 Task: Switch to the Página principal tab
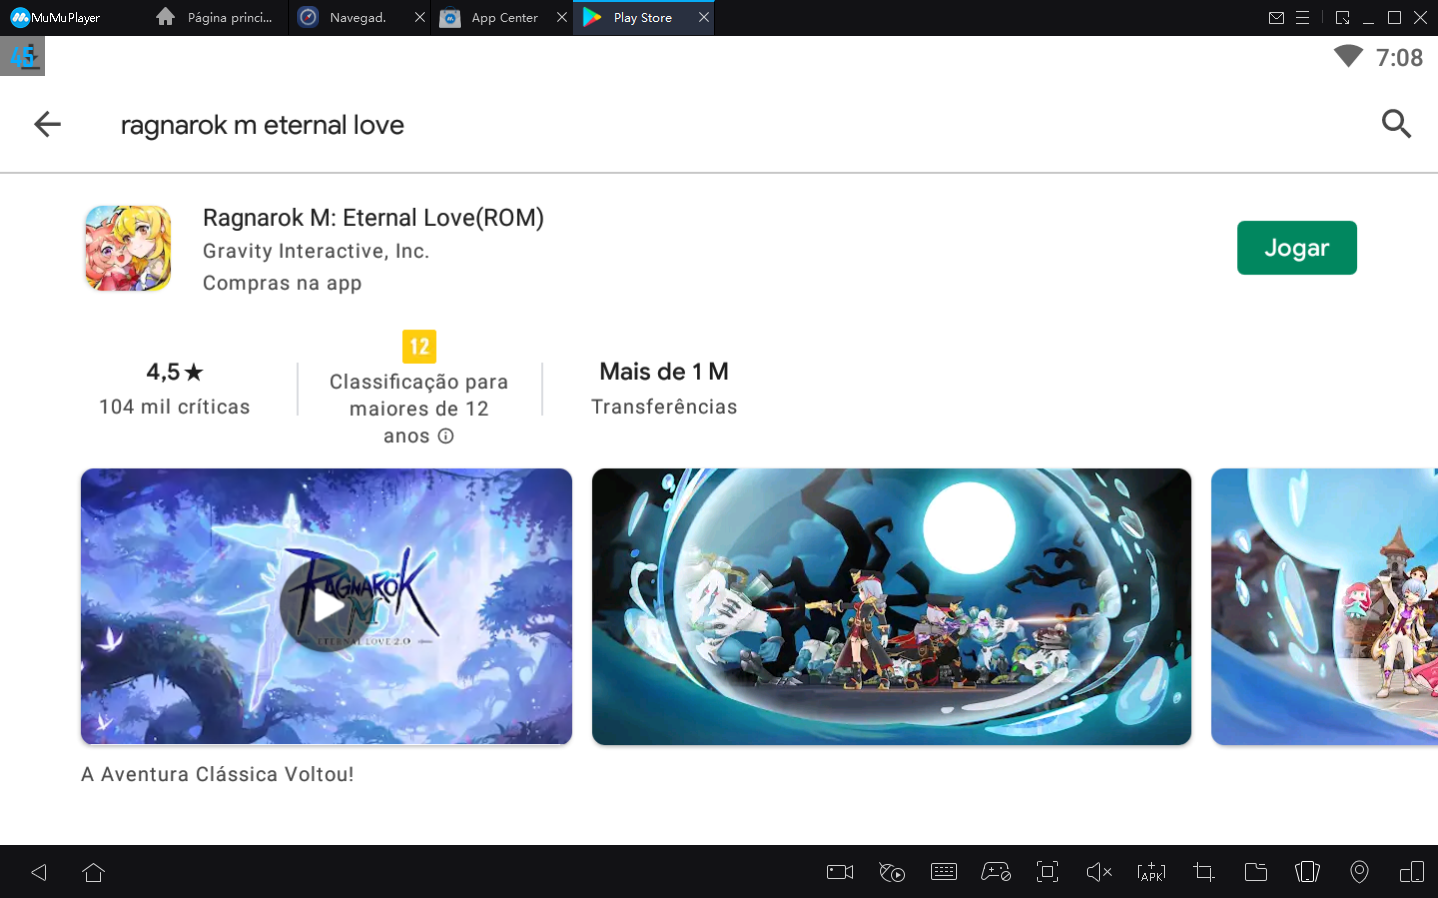coord(216,18)
